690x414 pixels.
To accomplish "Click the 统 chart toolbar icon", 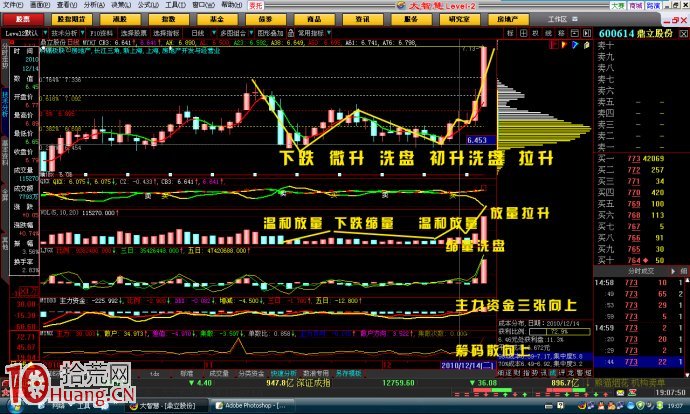I will click(548, 33).
